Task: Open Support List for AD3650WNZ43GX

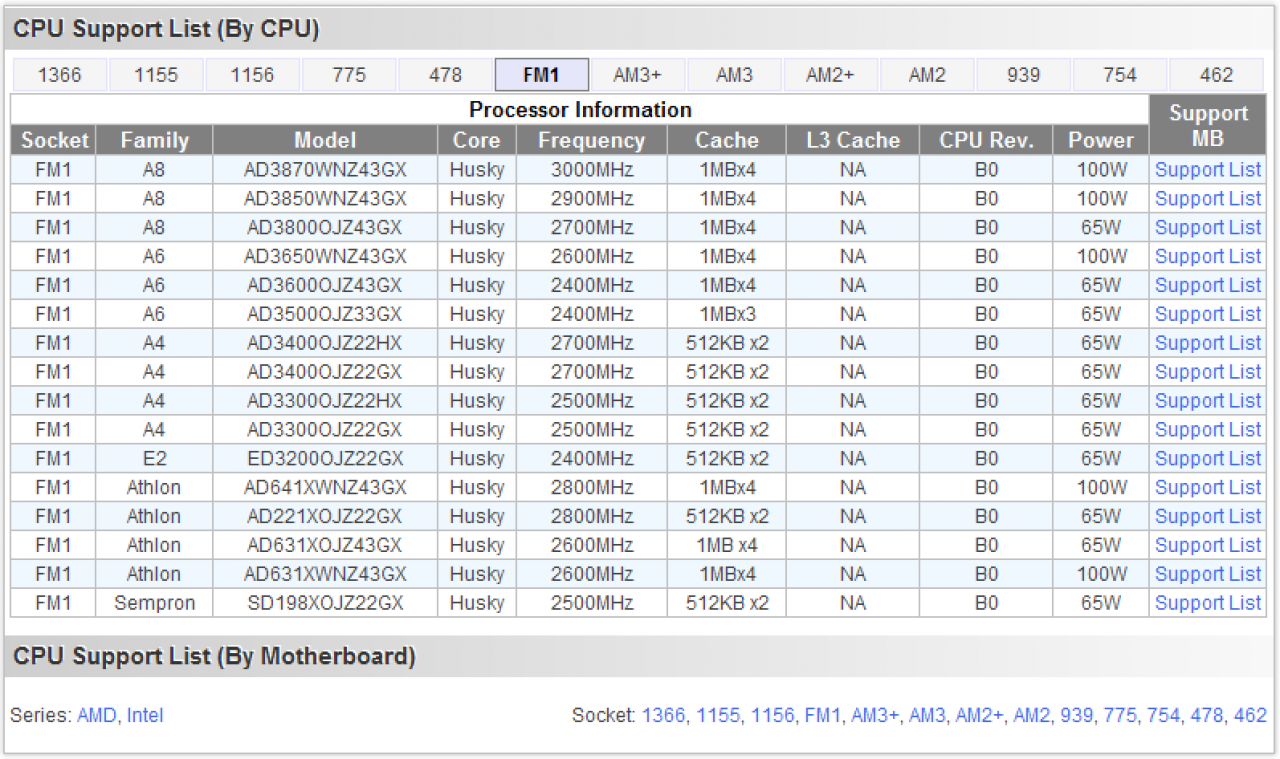Action: click(x=1208, y=257)
